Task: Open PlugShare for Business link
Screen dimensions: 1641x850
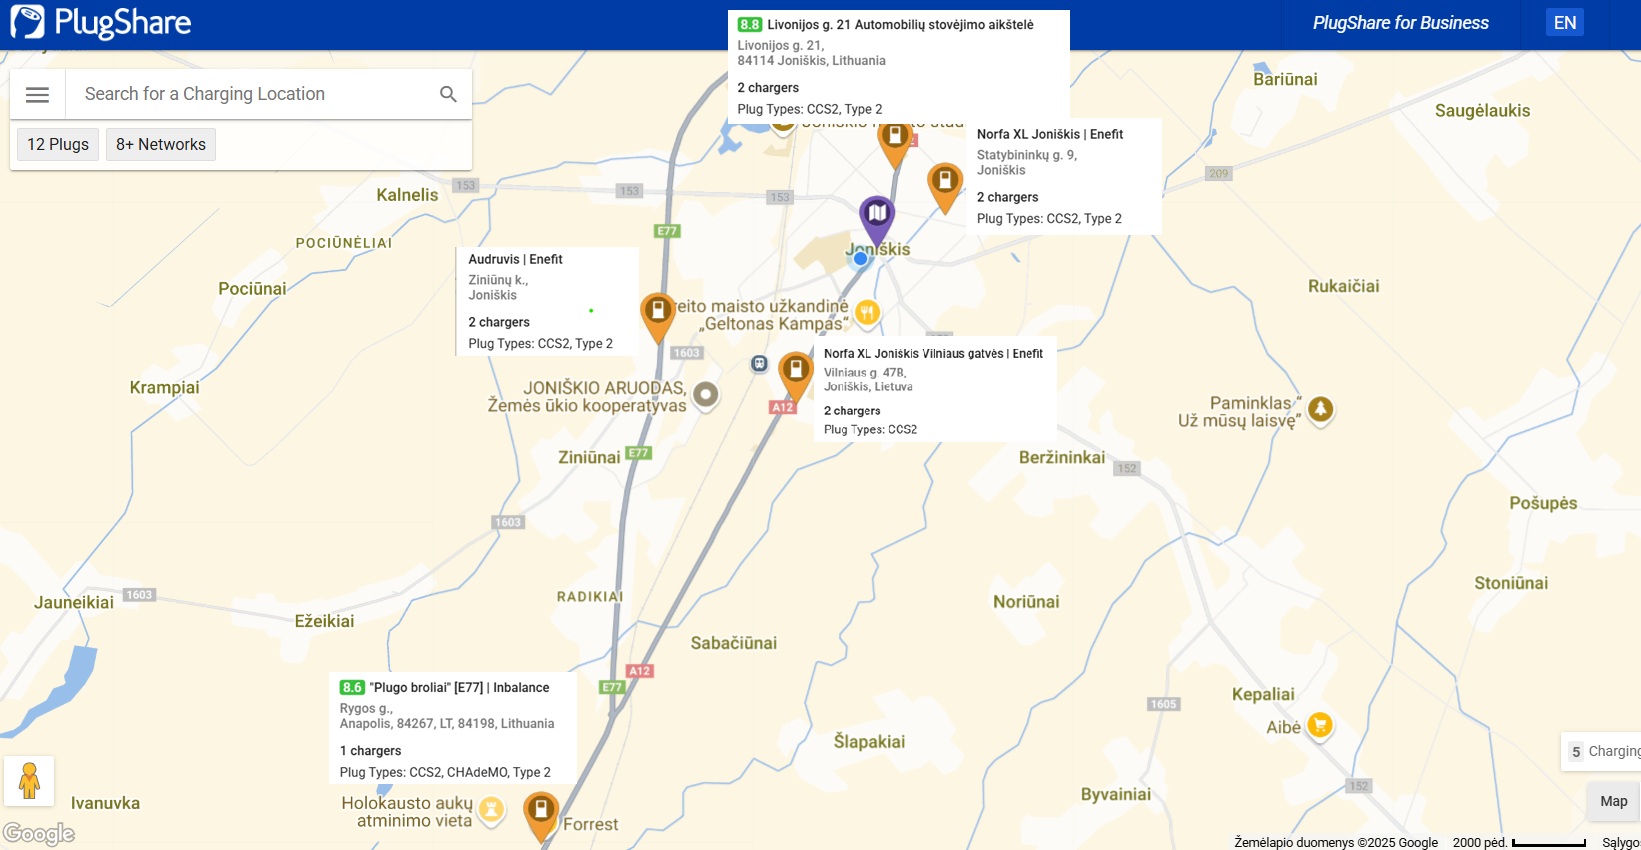Action: click(x=1400, y=23)
